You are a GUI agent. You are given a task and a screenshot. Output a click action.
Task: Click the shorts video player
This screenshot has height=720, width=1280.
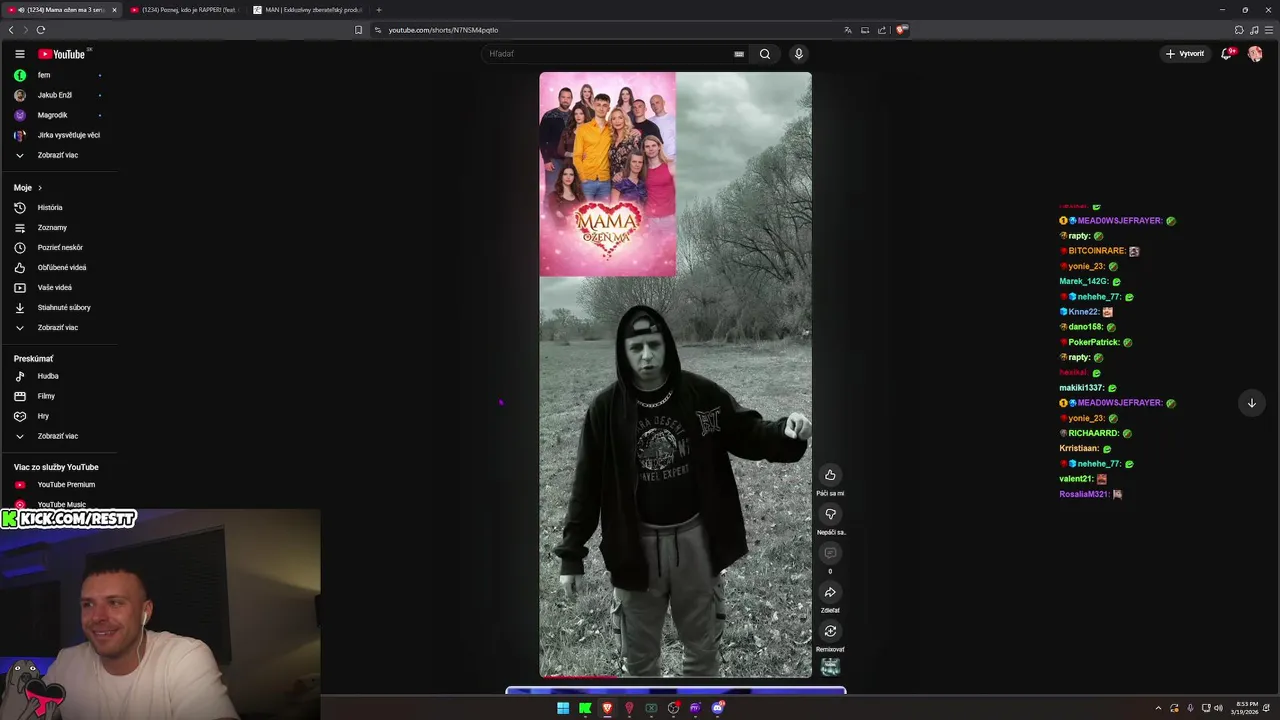coord(676,375)
